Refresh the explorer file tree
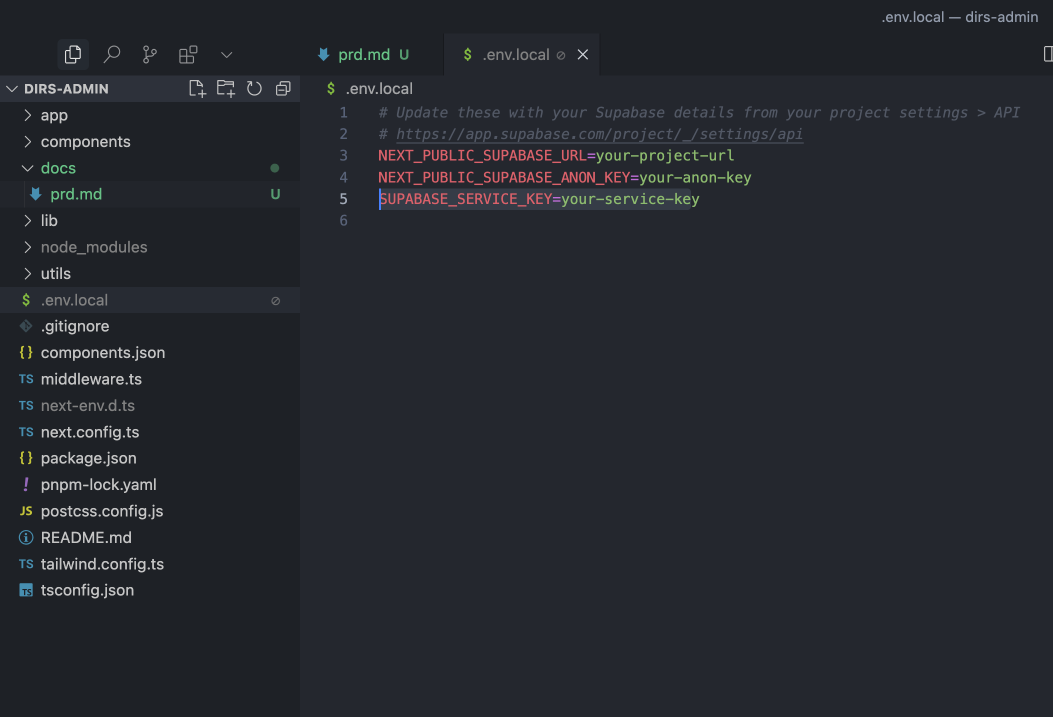Screen dimensions: 1053x717 pos(254,89)
